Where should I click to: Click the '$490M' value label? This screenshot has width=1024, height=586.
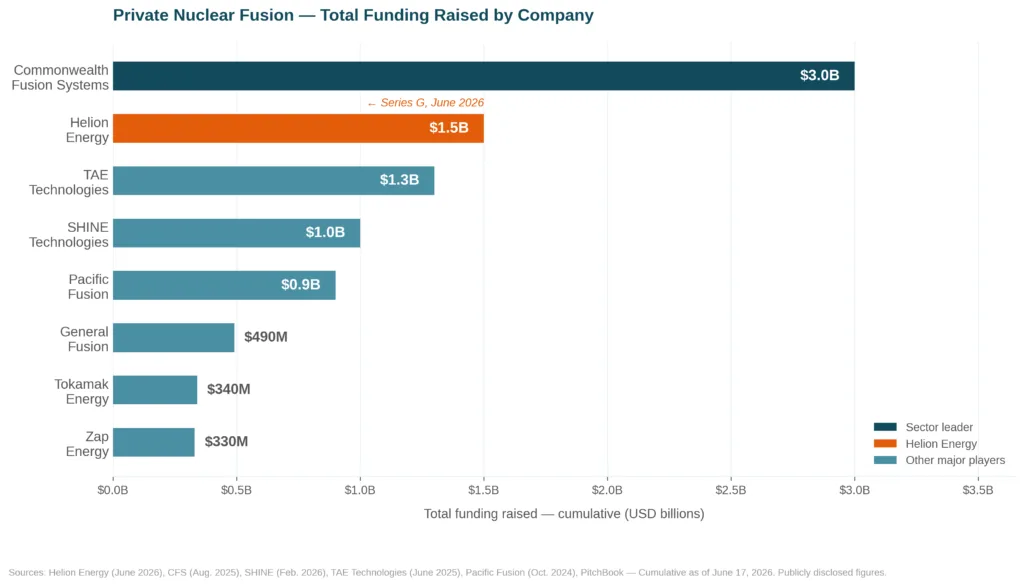tap(266, 337)
